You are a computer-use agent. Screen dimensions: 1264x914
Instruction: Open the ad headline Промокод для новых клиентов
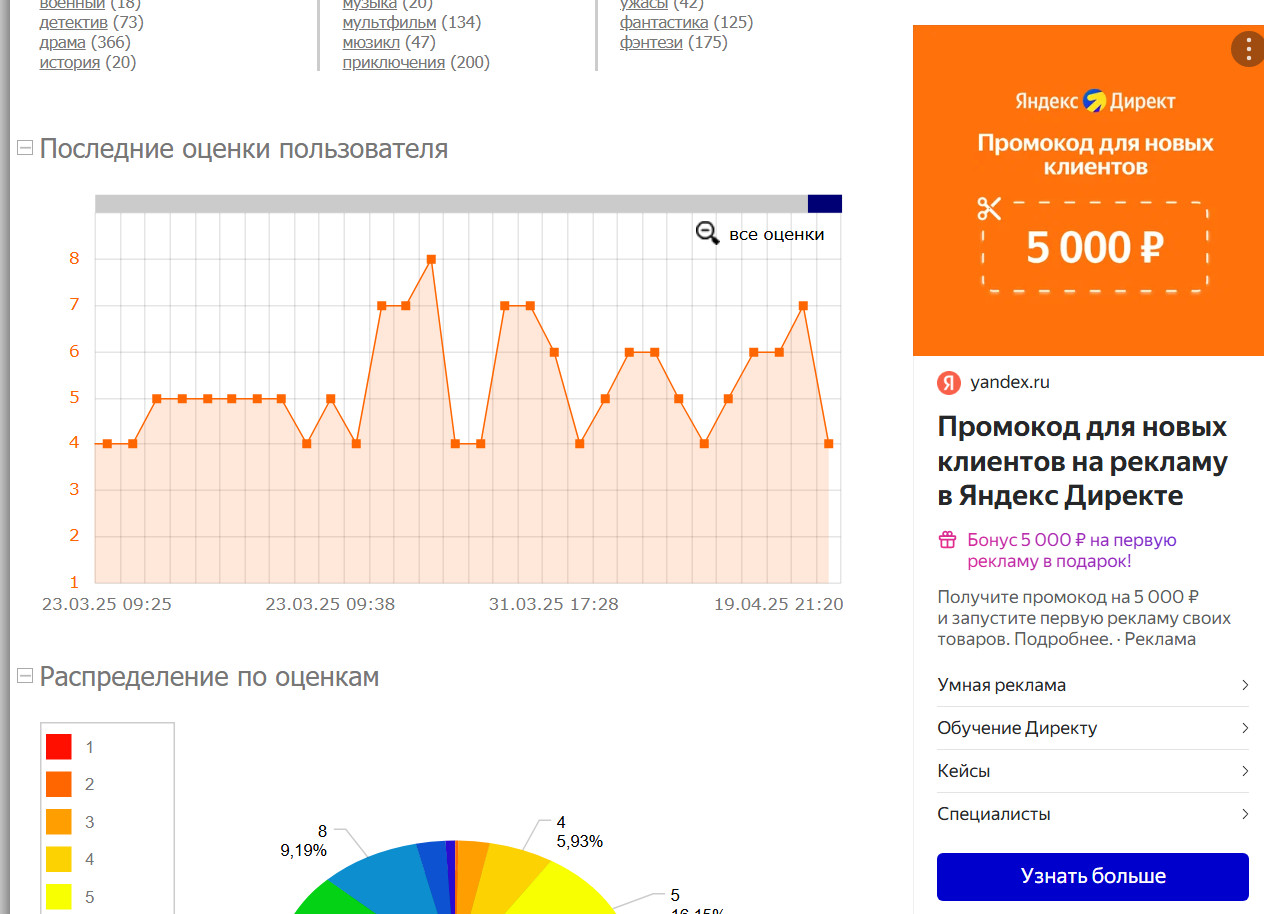pyautogui.click(x=1083, y=461)
